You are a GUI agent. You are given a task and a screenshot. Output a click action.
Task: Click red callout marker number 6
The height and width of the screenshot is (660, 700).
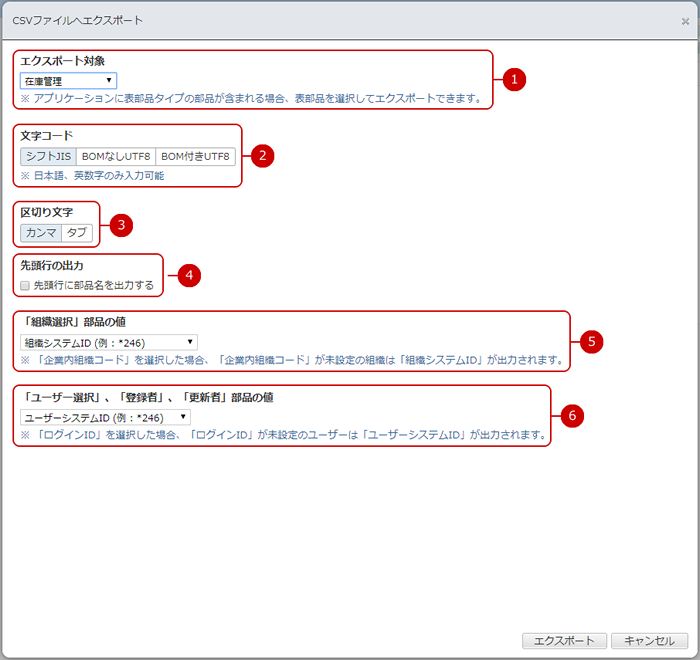(x=571, y=415)
